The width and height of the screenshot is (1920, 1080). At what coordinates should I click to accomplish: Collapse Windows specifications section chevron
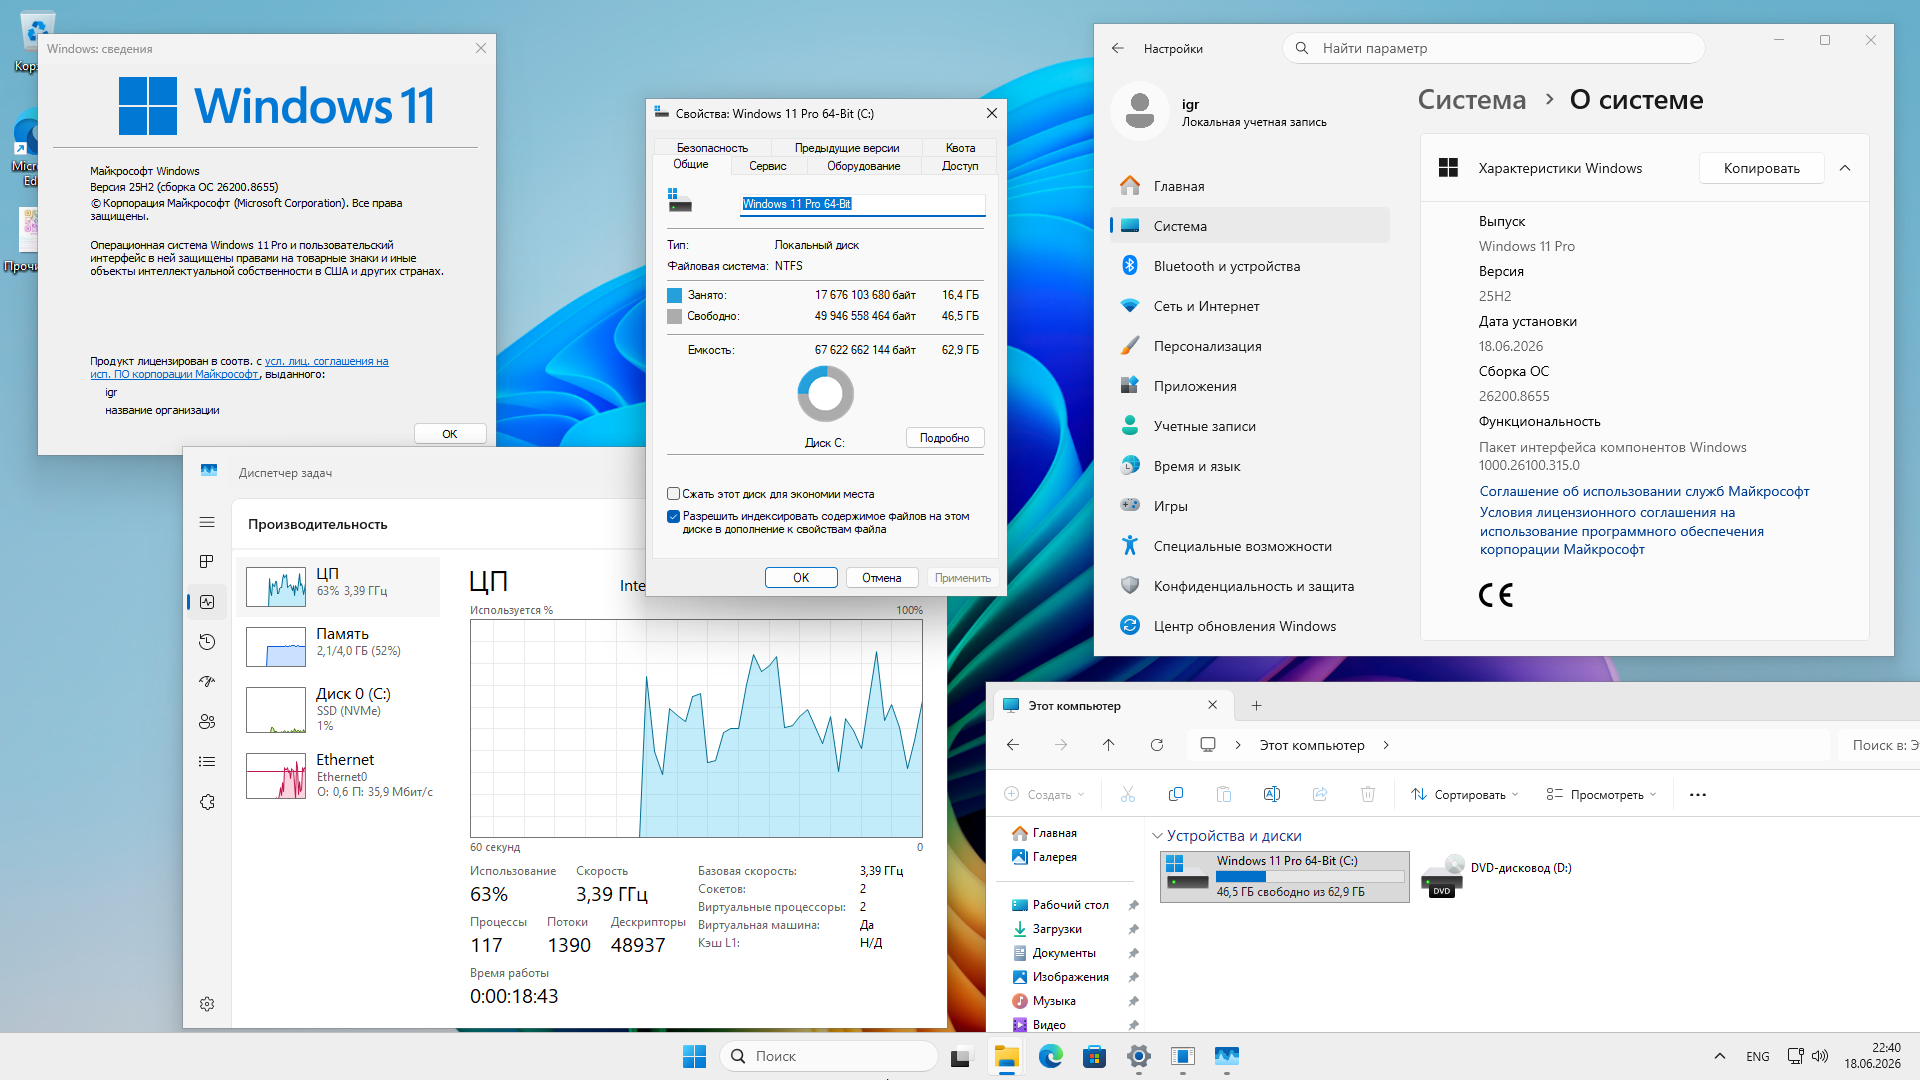1845,168
